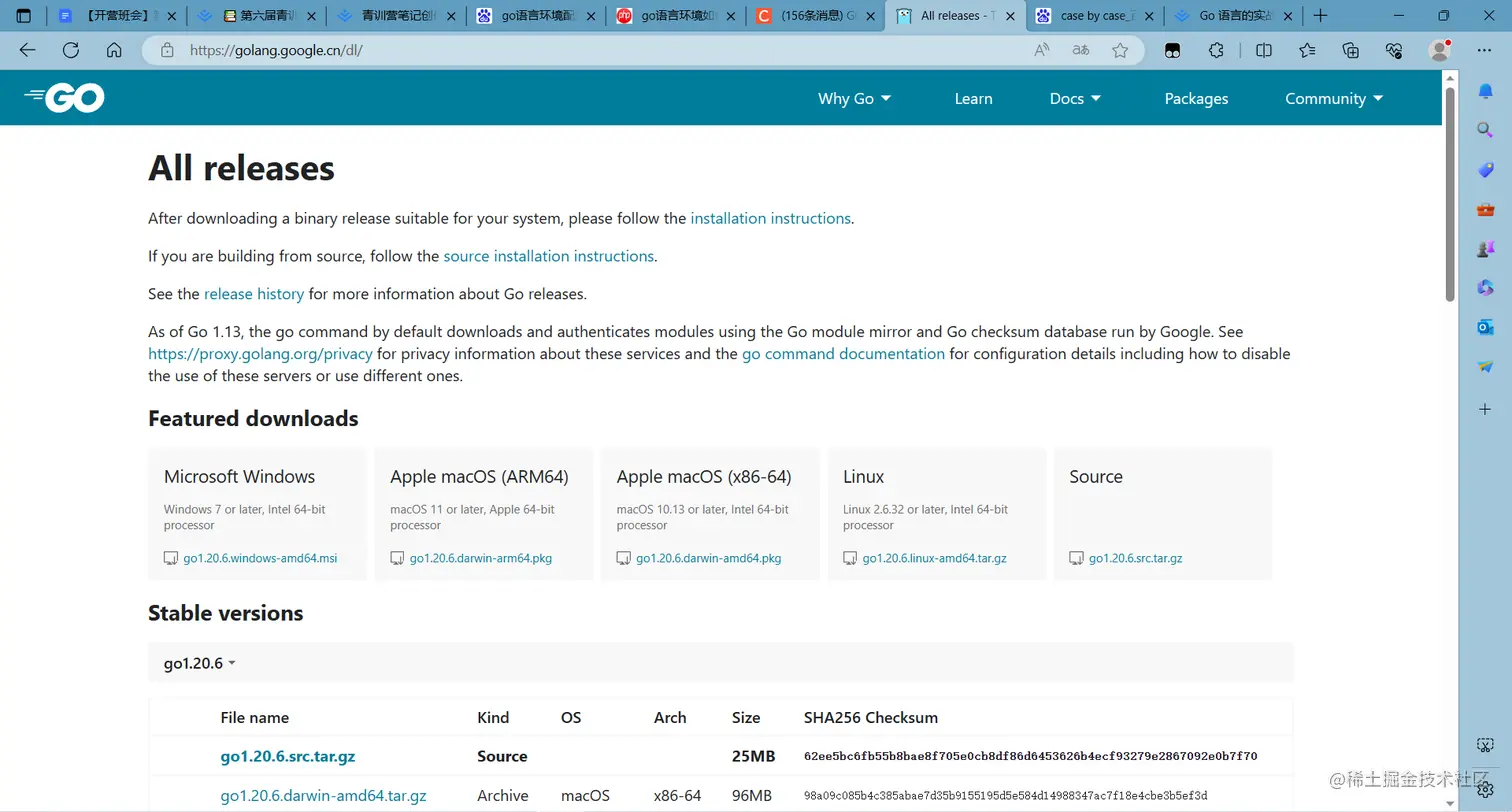Viewport: 1512px width, 812px height.
Task: Click the Go logo in the header
Action: pyautogui.click(x=64, y=97)
